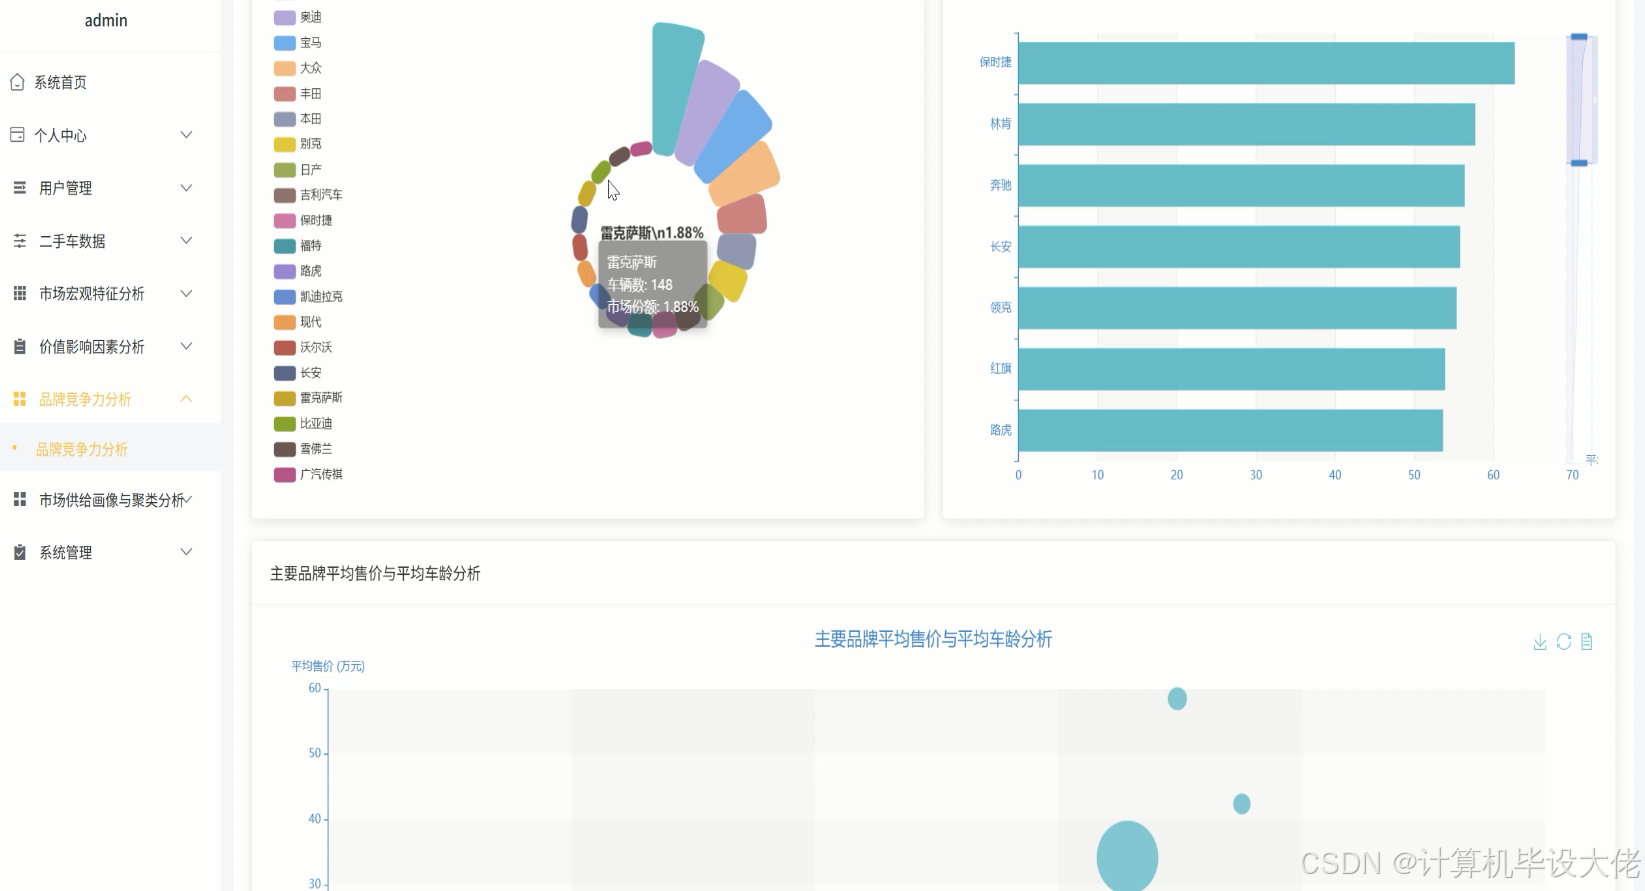The width and height of the screenshot is (1645, 891).
Task: Click the 领克 axis label
Action: point(1001,308)
